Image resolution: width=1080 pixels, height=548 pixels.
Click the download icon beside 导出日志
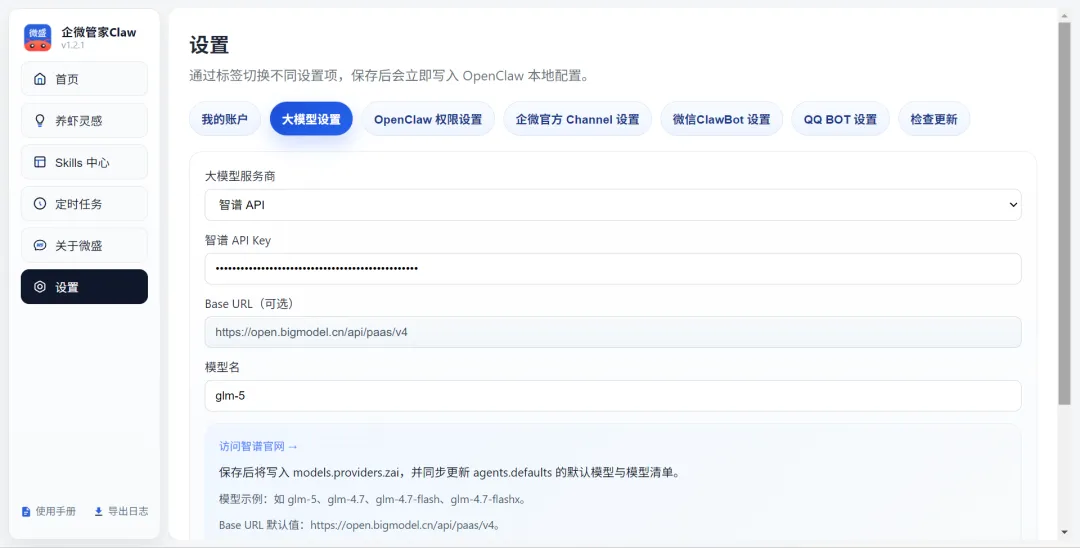tap(98, 512)
